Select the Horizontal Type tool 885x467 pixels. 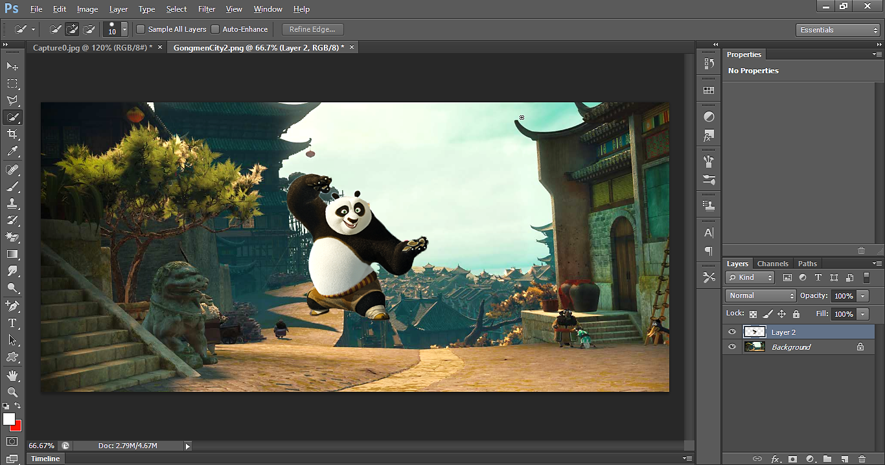coord(12,323)
